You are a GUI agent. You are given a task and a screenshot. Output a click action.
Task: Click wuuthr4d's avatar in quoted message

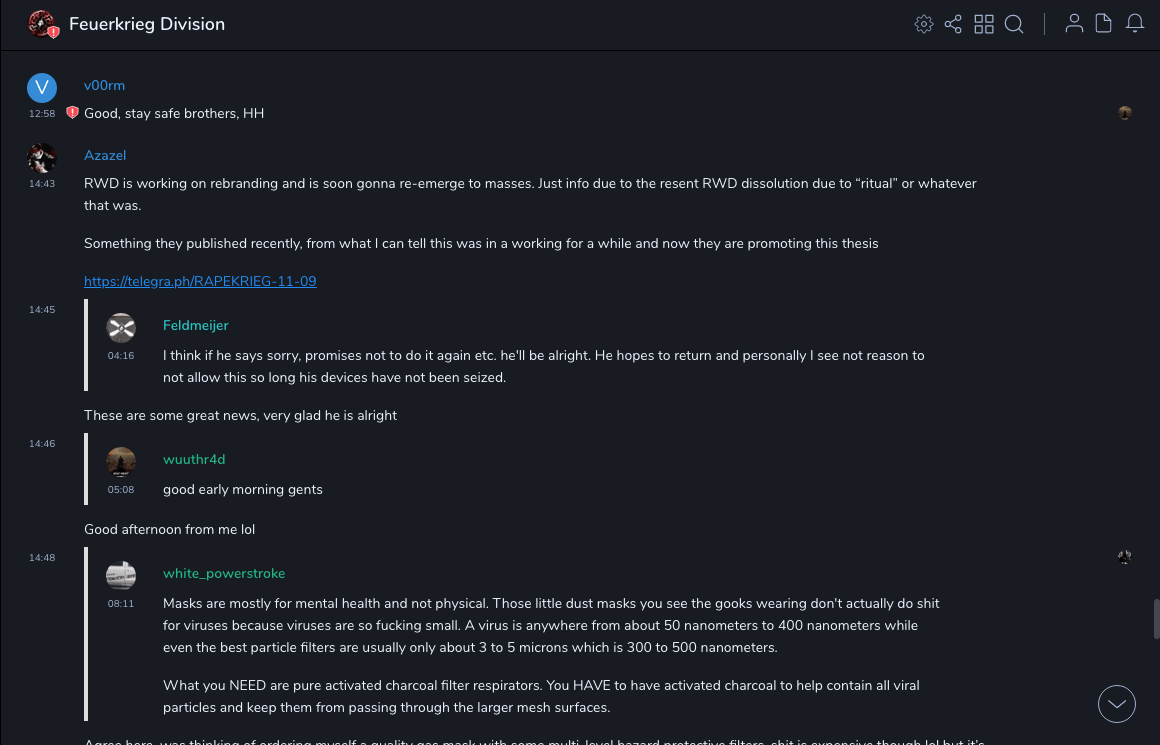(121, 462)
